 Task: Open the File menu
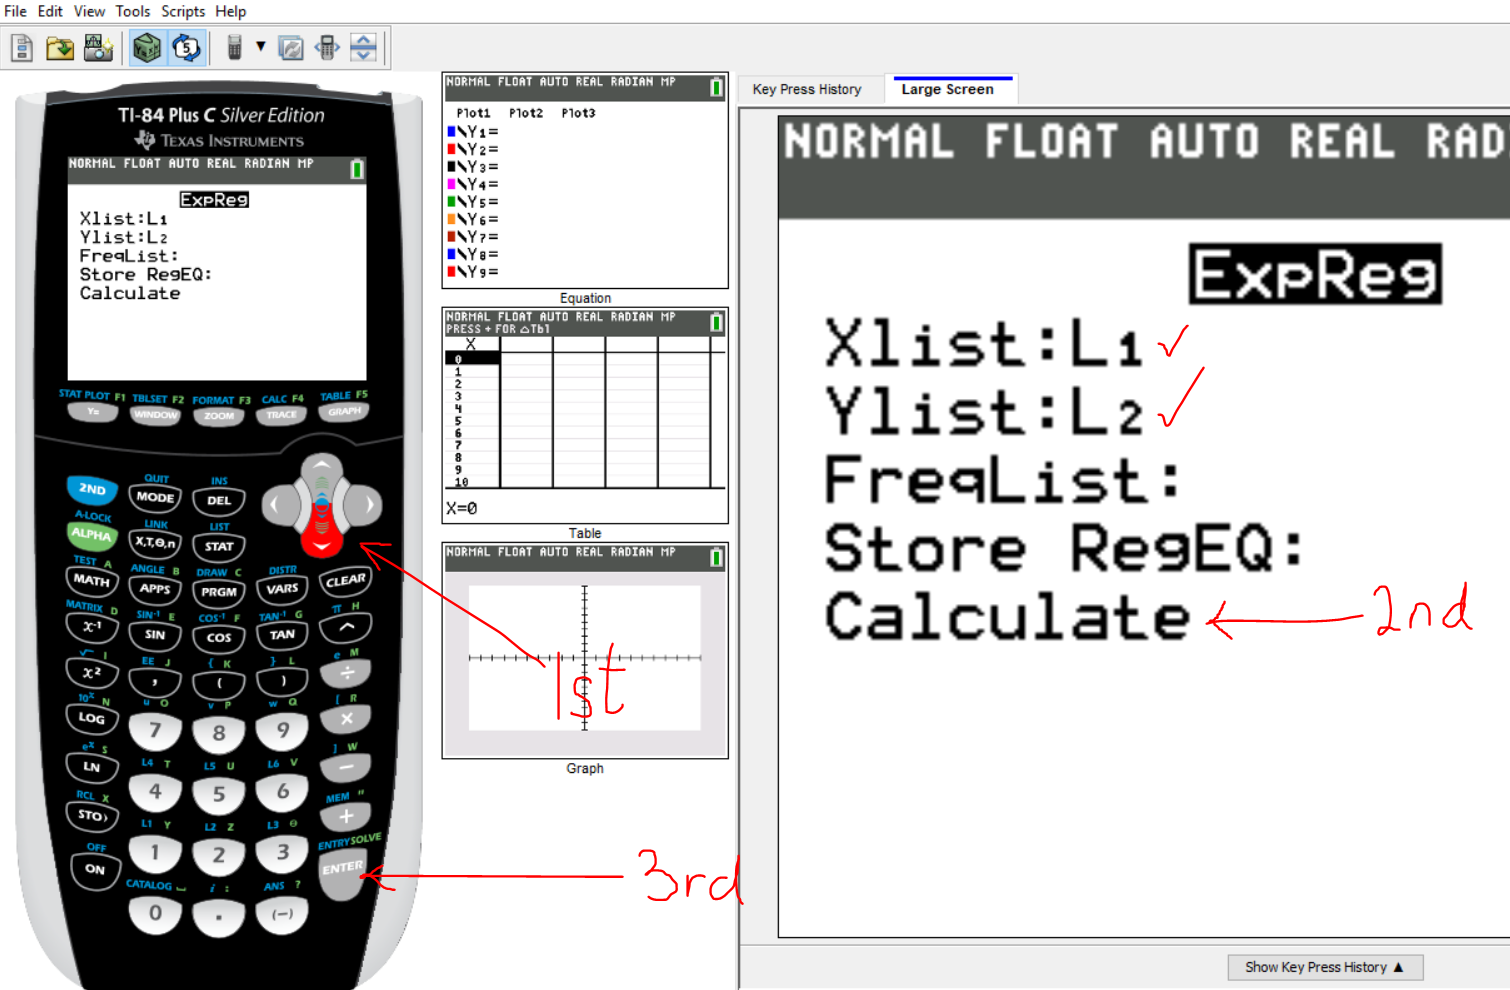[x=15, y=11]
